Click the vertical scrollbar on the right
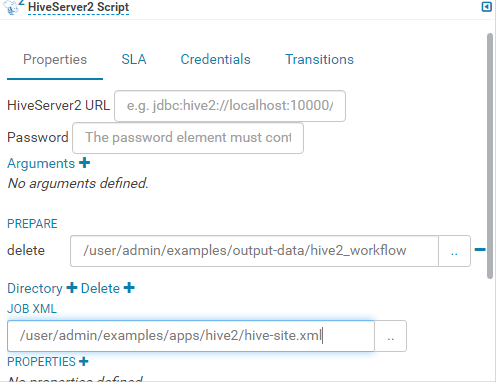This screenshot has width=496, height=382. [490, 156]
